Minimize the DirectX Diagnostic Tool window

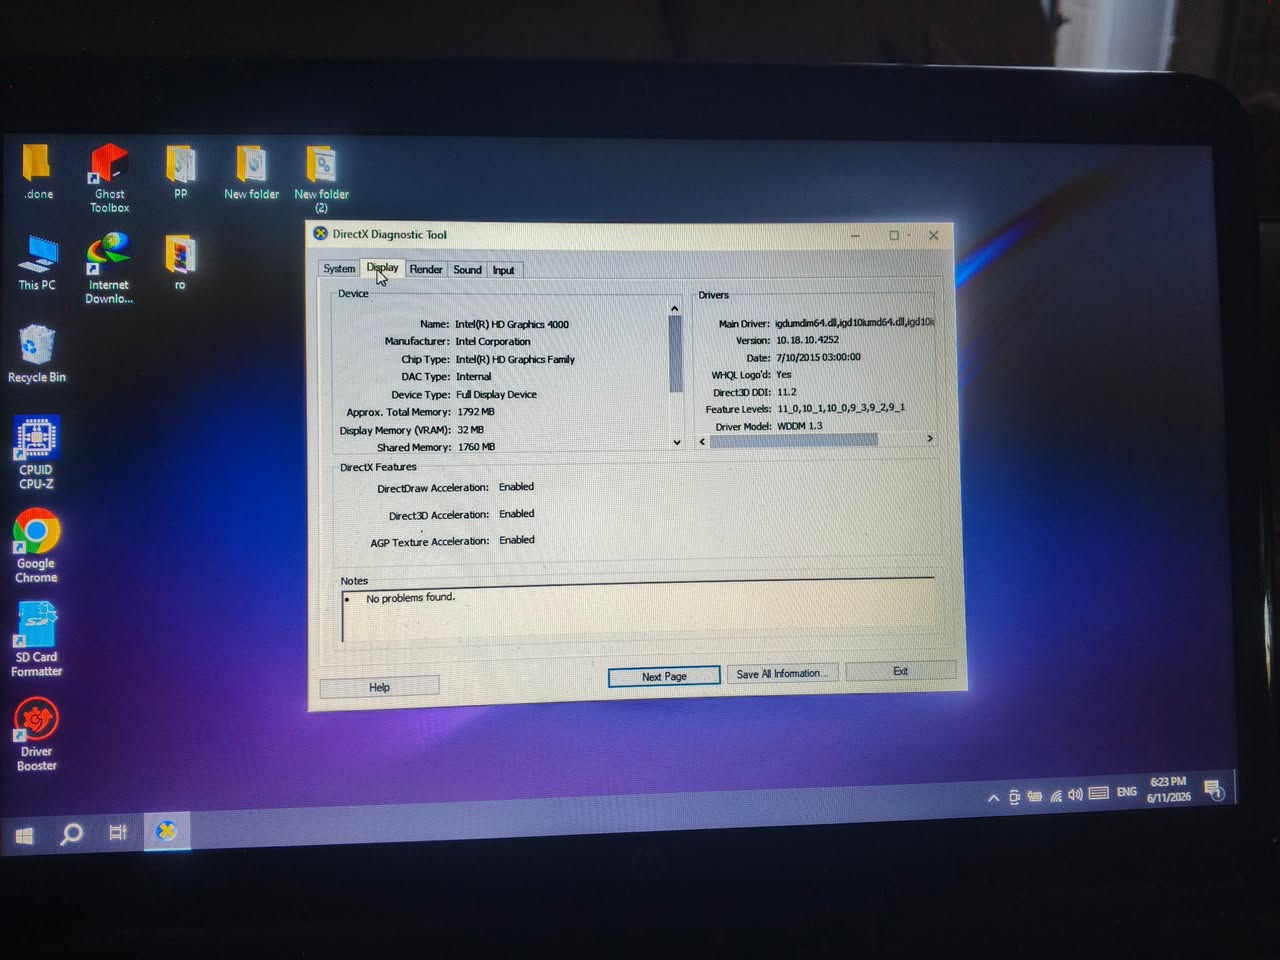(855, 236)
